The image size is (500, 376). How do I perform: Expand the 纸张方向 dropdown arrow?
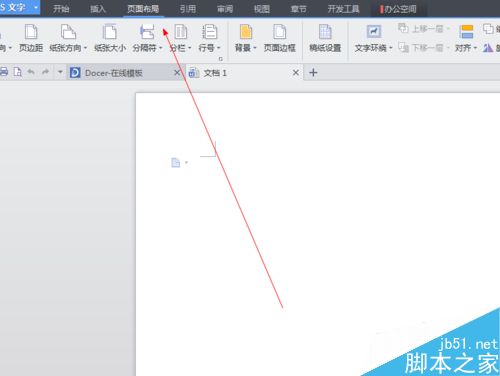point(85,48)
